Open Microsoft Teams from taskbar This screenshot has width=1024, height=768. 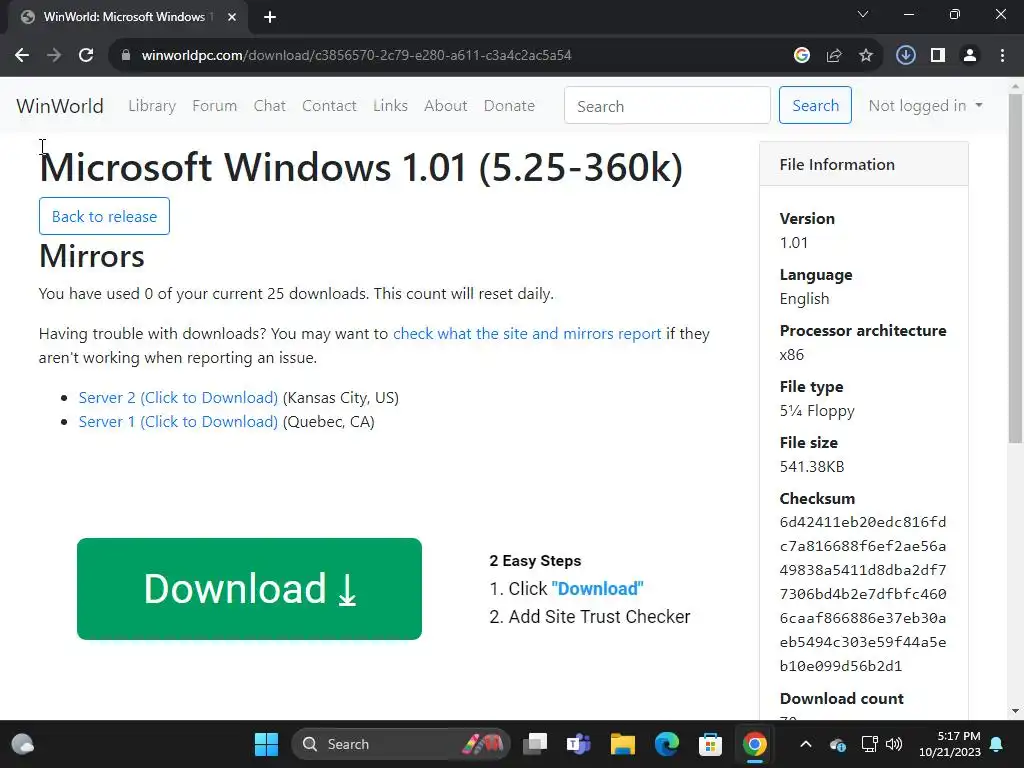tap(579, 744)
